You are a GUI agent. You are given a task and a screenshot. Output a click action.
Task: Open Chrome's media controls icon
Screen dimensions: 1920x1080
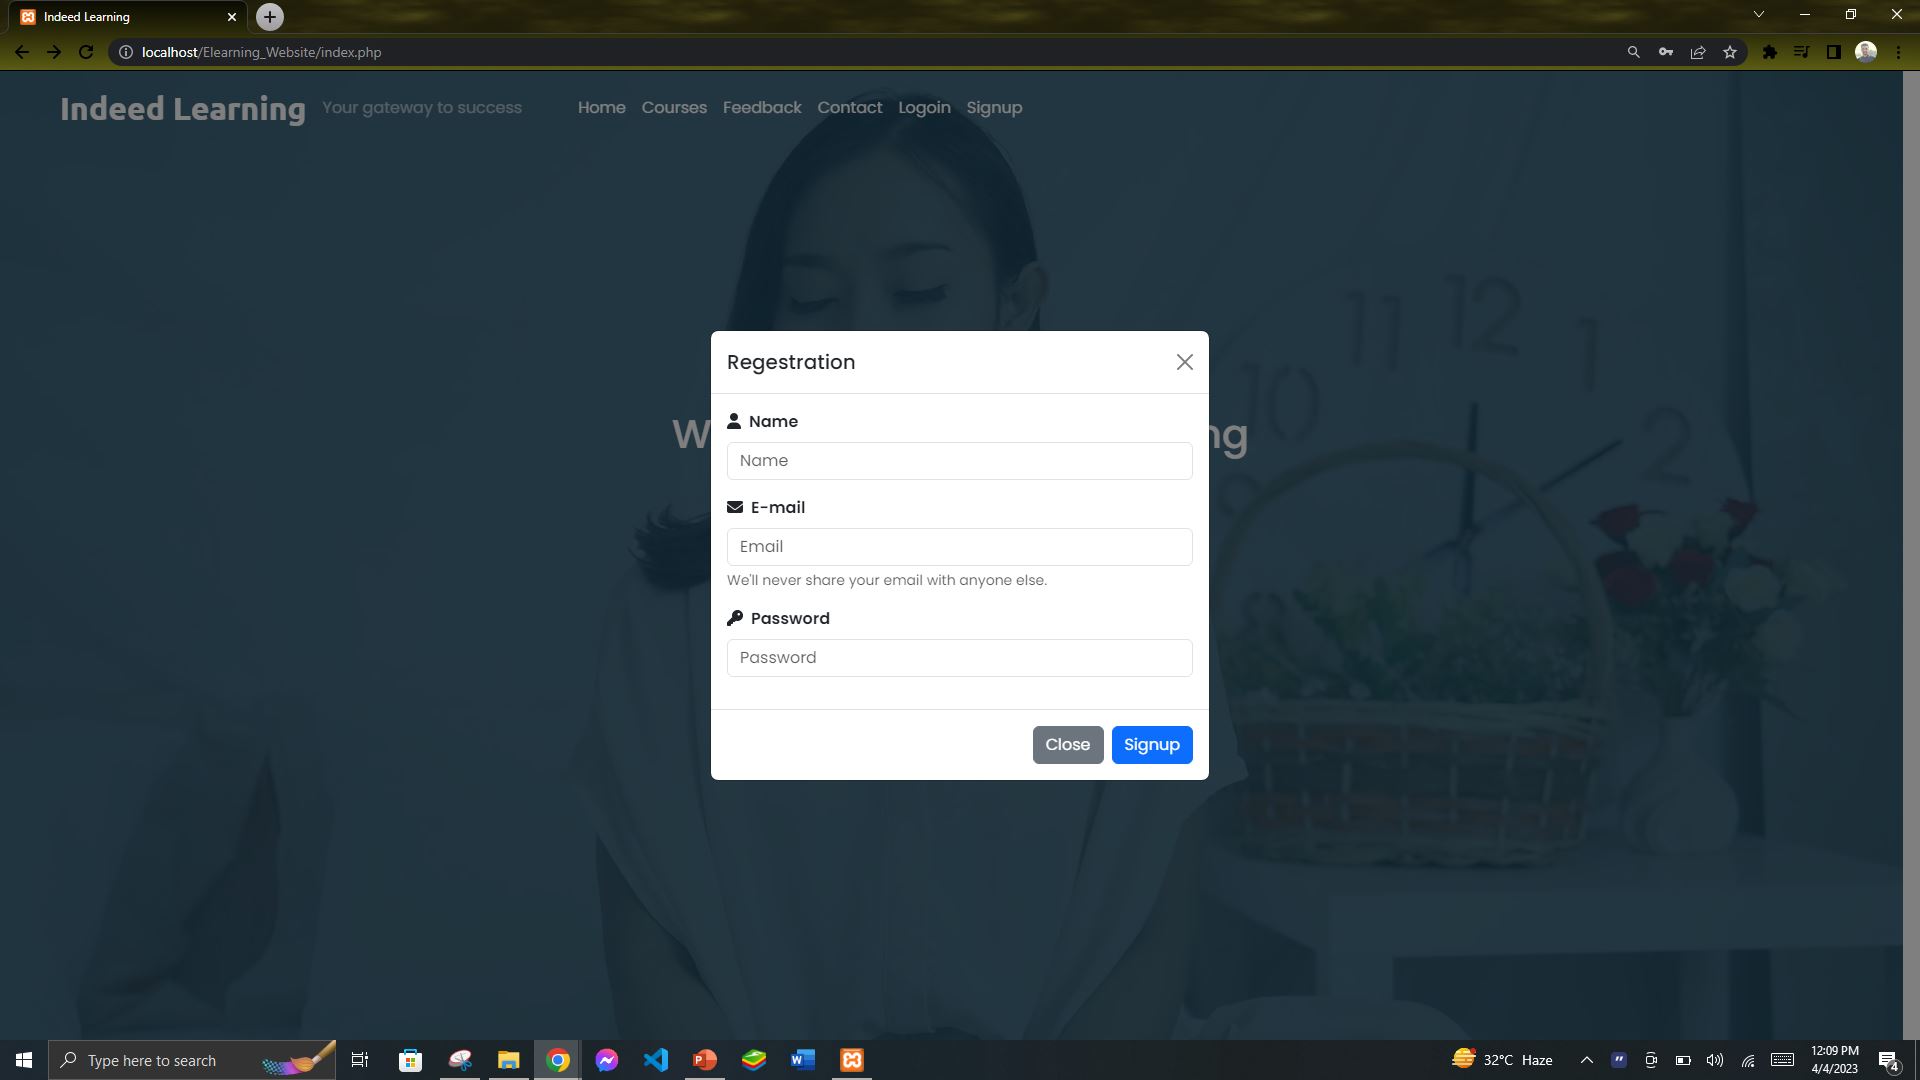coord(1802,51)
